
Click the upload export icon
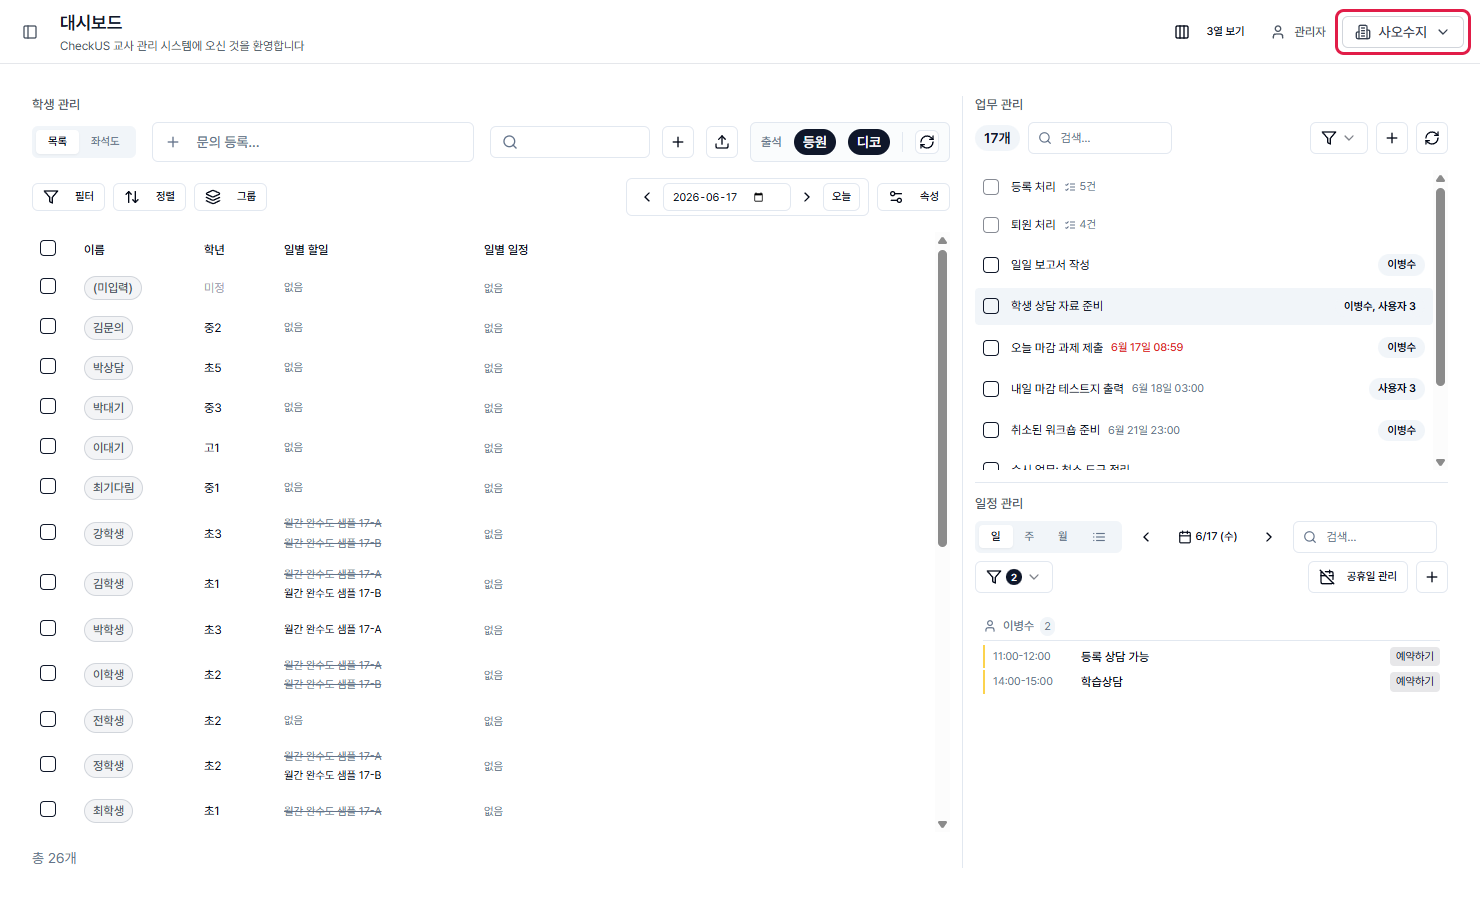coord(722,142)
